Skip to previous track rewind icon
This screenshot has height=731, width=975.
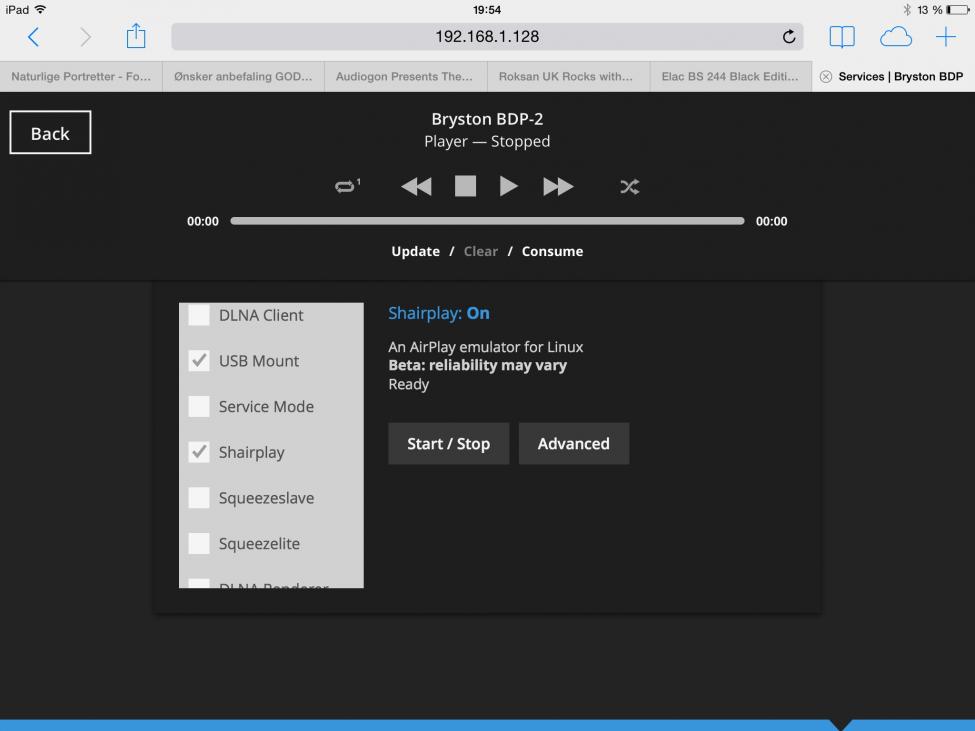[416, 186]
